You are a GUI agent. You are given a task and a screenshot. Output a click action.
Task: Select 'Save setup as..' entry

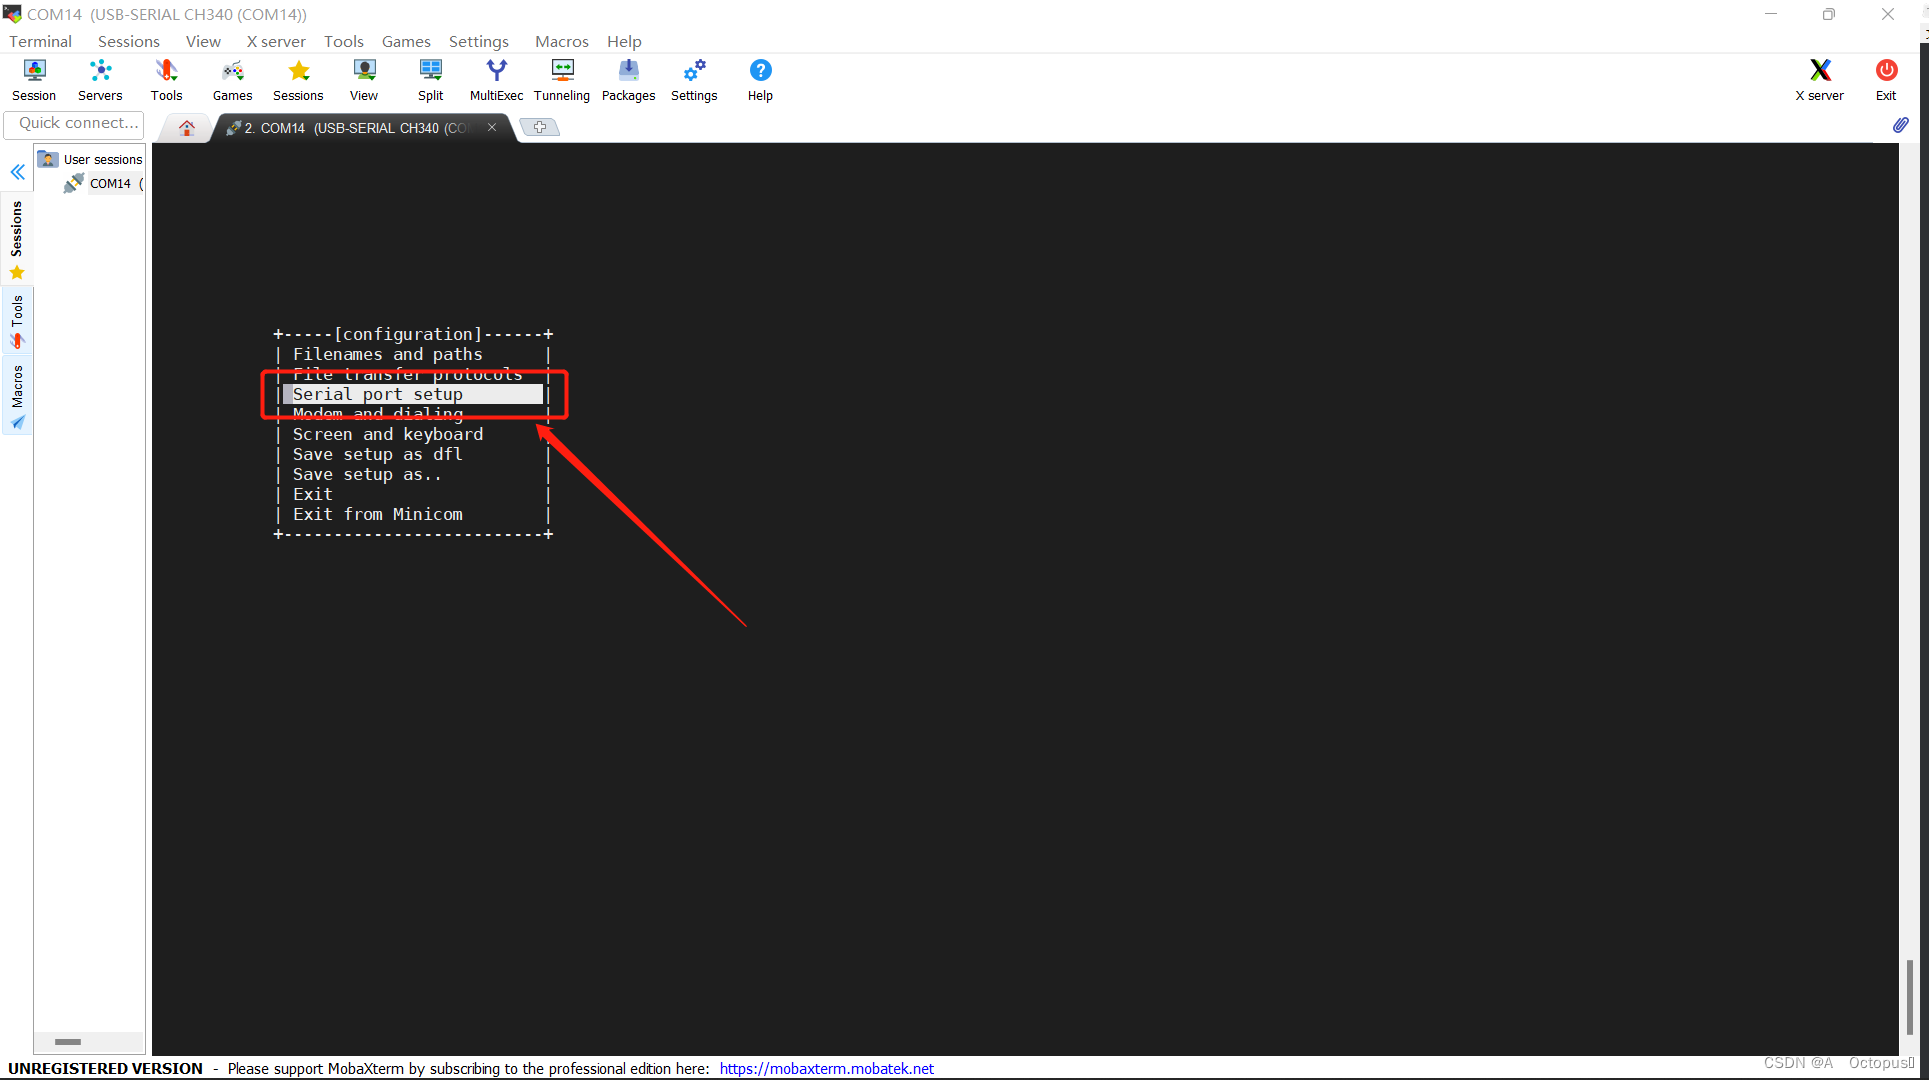[x=368, y=474]
